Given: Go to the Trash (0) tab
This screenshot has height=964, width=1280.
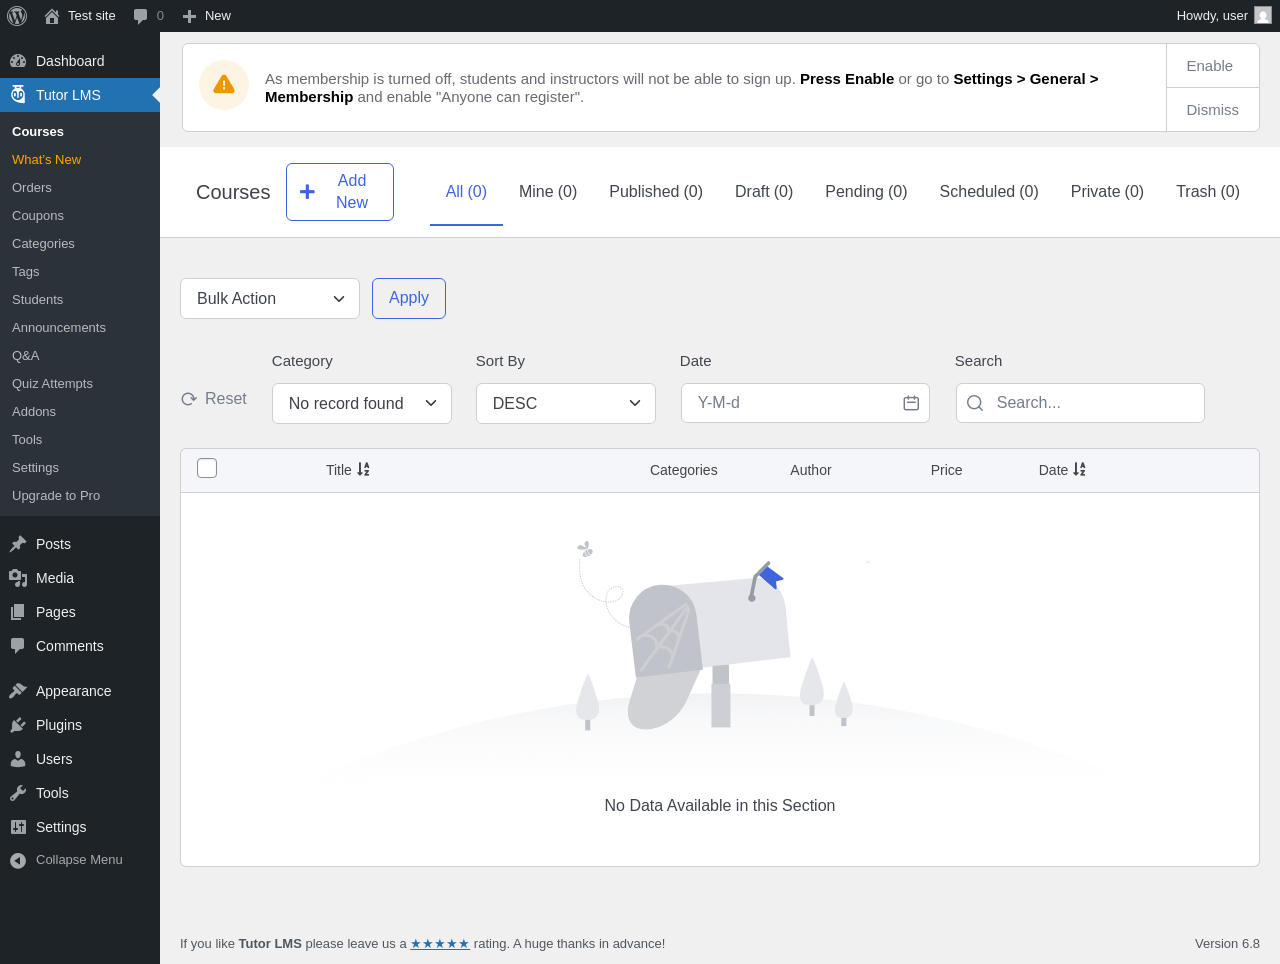Looking at the screenshot, I should coord(1208,192).
